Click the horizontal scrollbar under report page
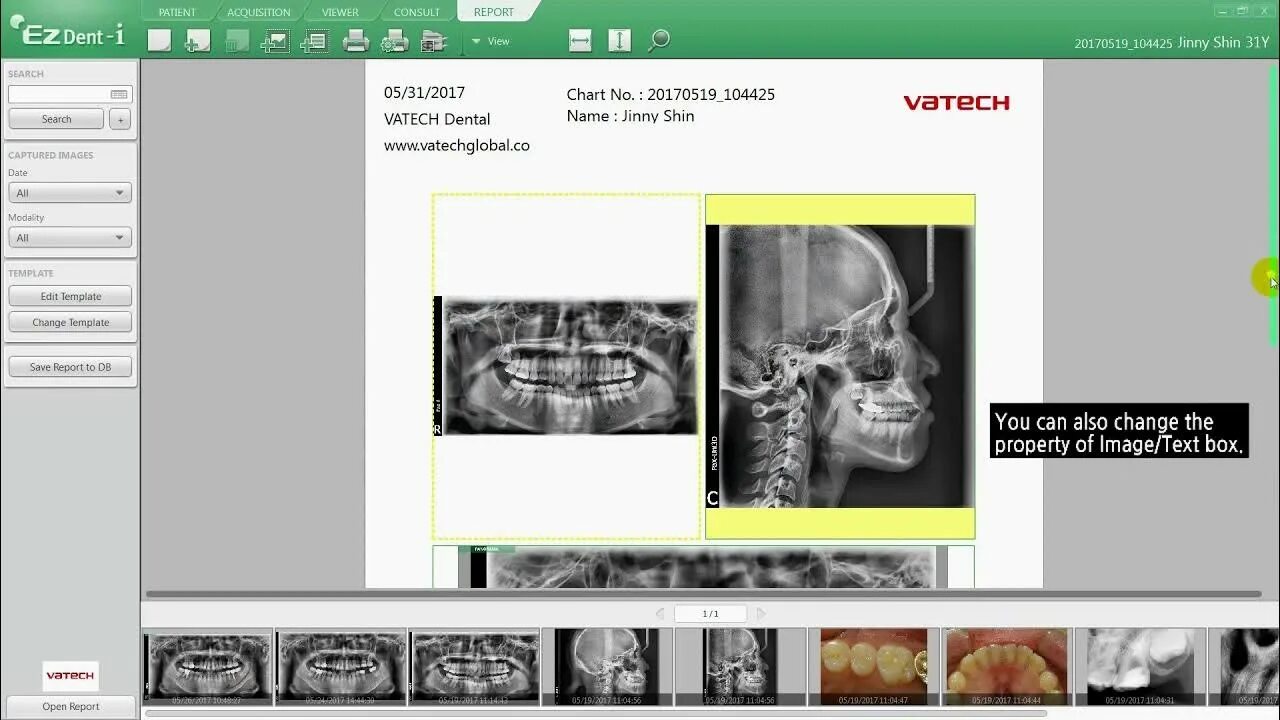 (x=703, y=594)
